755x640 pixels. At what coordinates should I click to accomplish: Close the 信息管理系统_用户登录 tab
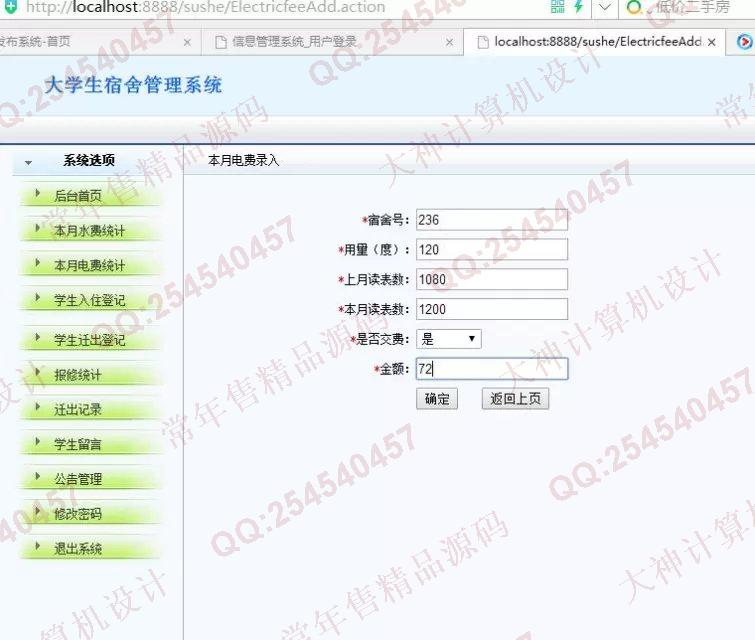pyautogui.click(x=449, y=42)
